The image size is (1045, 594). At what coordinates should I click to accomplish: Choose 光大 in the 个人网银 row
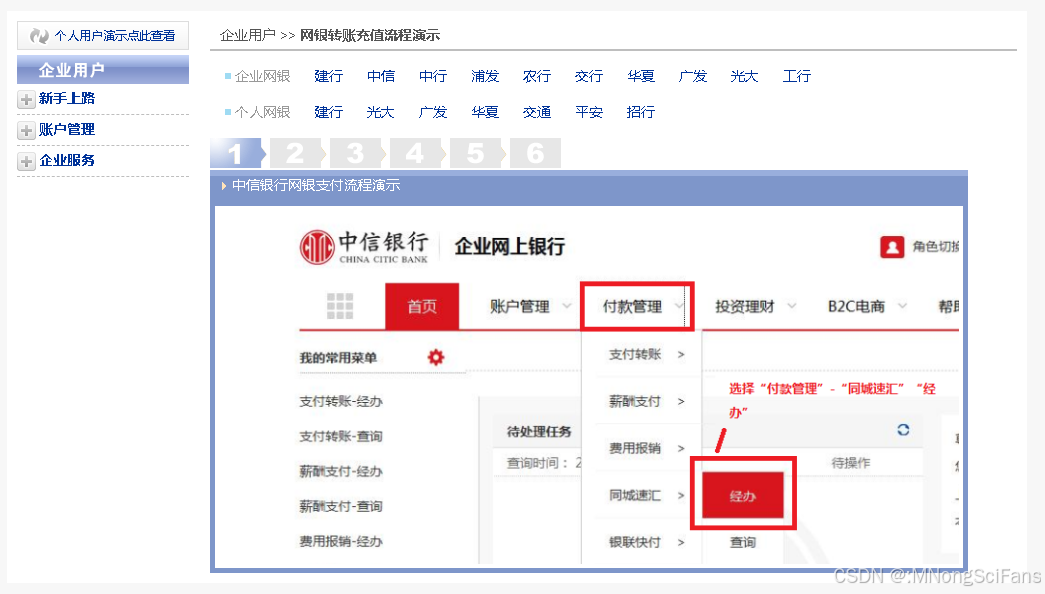tap(381, 112)
